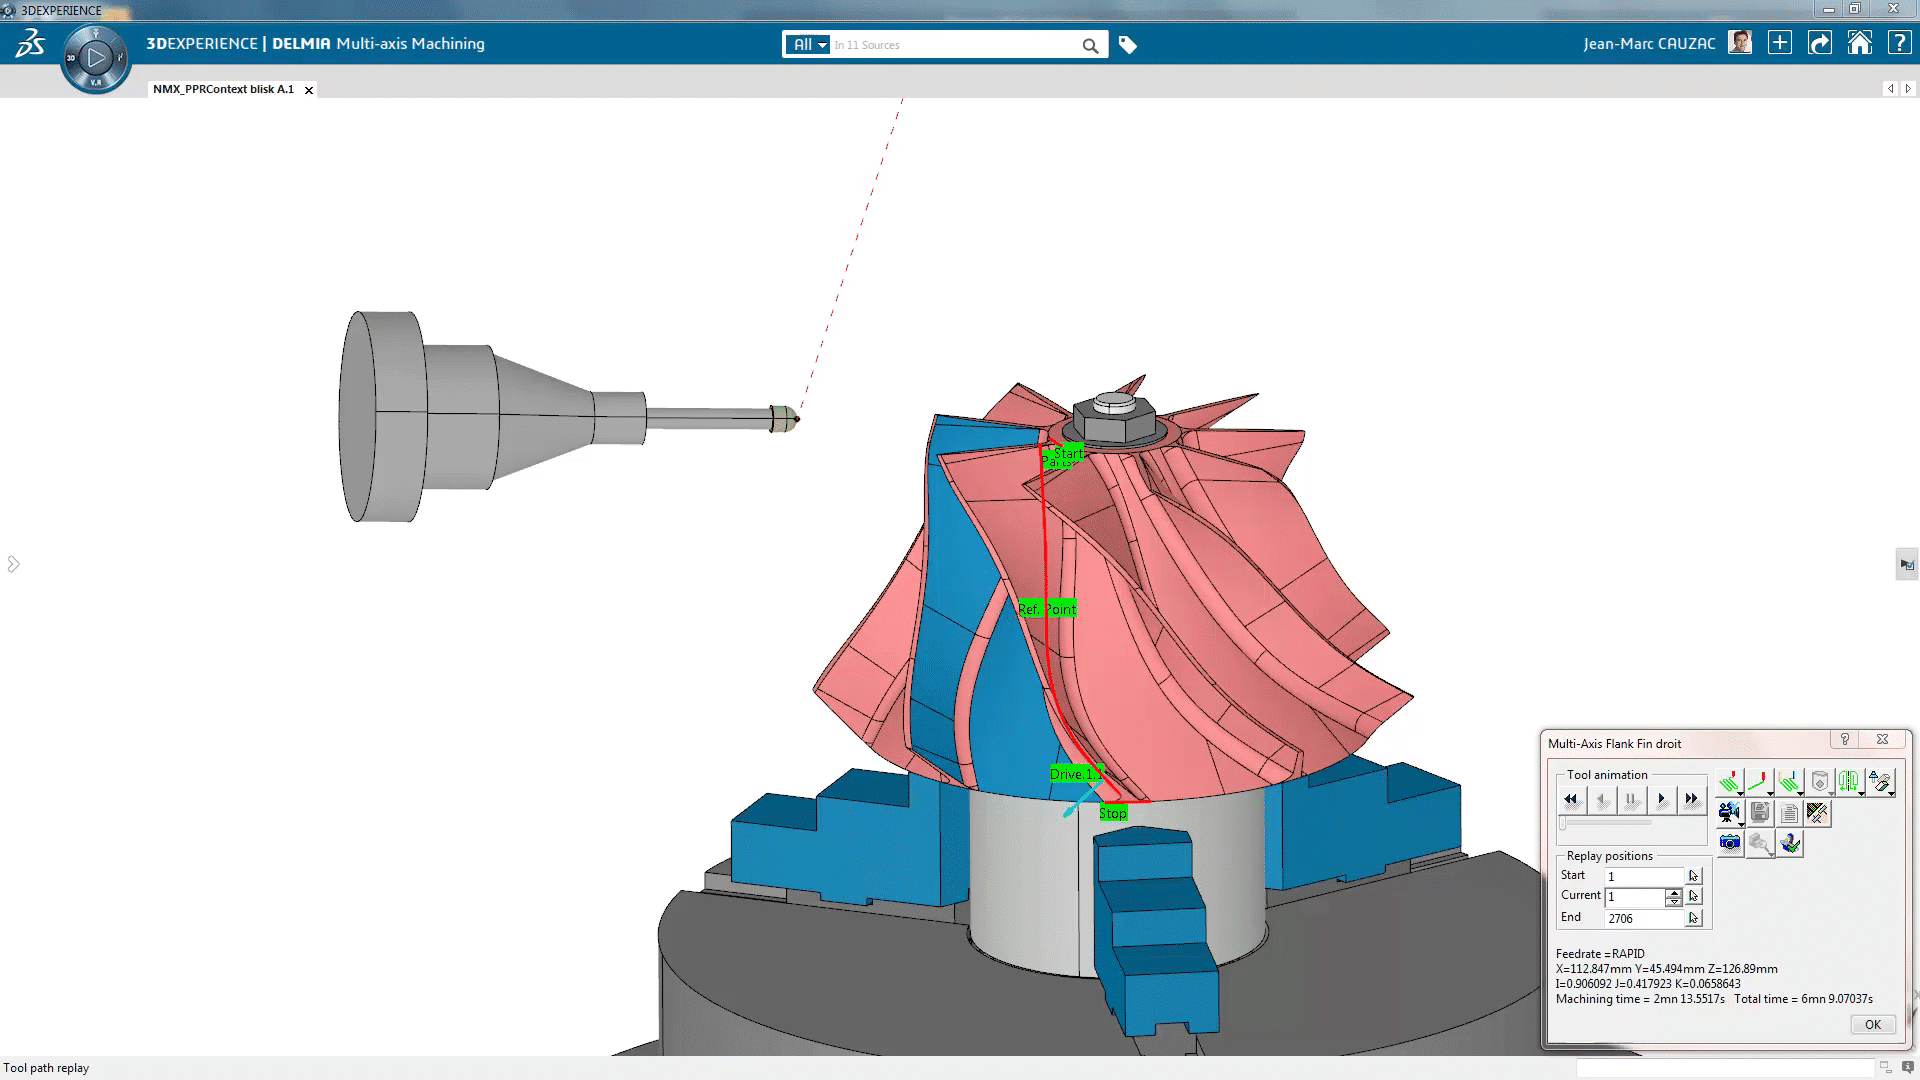
Task: Pick End position with cursor icon
Action: tap(1693, 918)
